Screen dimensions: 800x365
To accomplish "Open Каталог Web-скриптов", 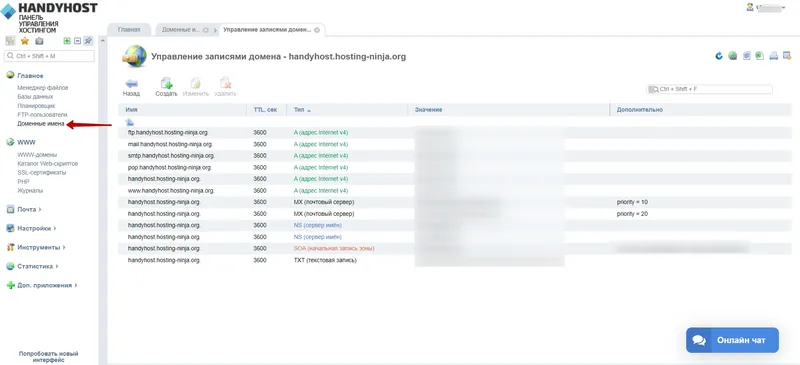I will click(x=47, y=163).
